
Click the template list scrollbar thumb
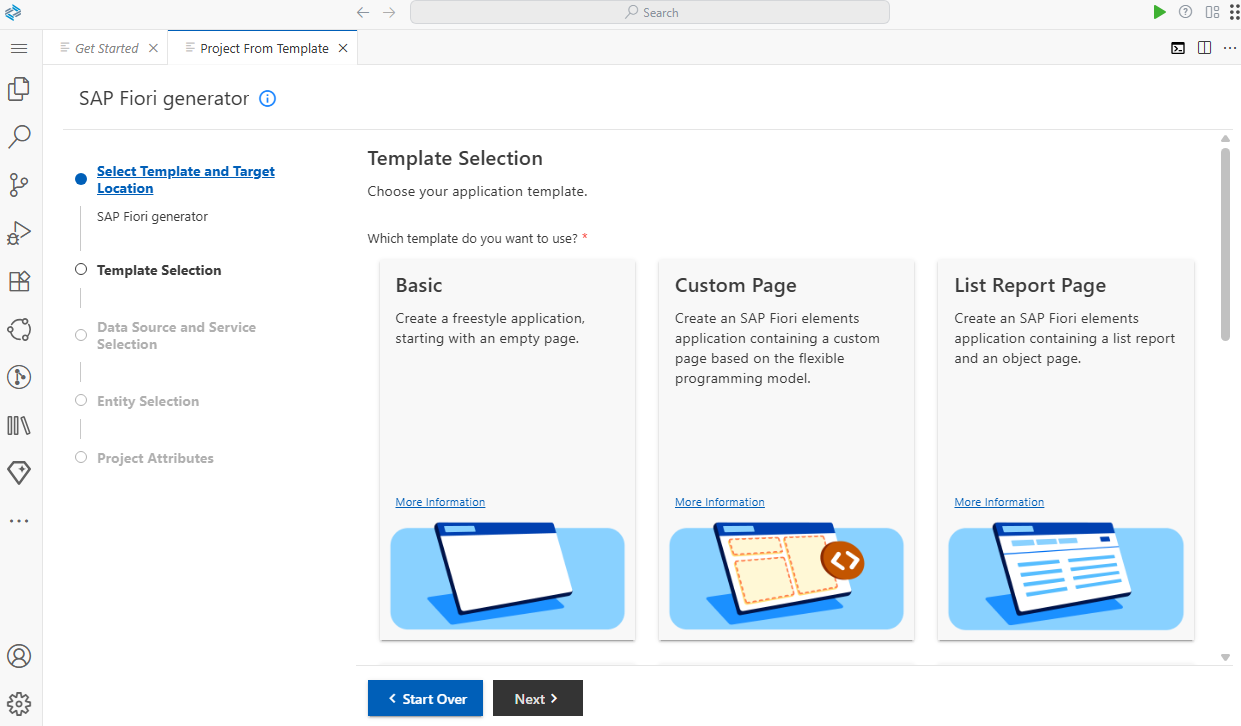tap(1225, 245)
